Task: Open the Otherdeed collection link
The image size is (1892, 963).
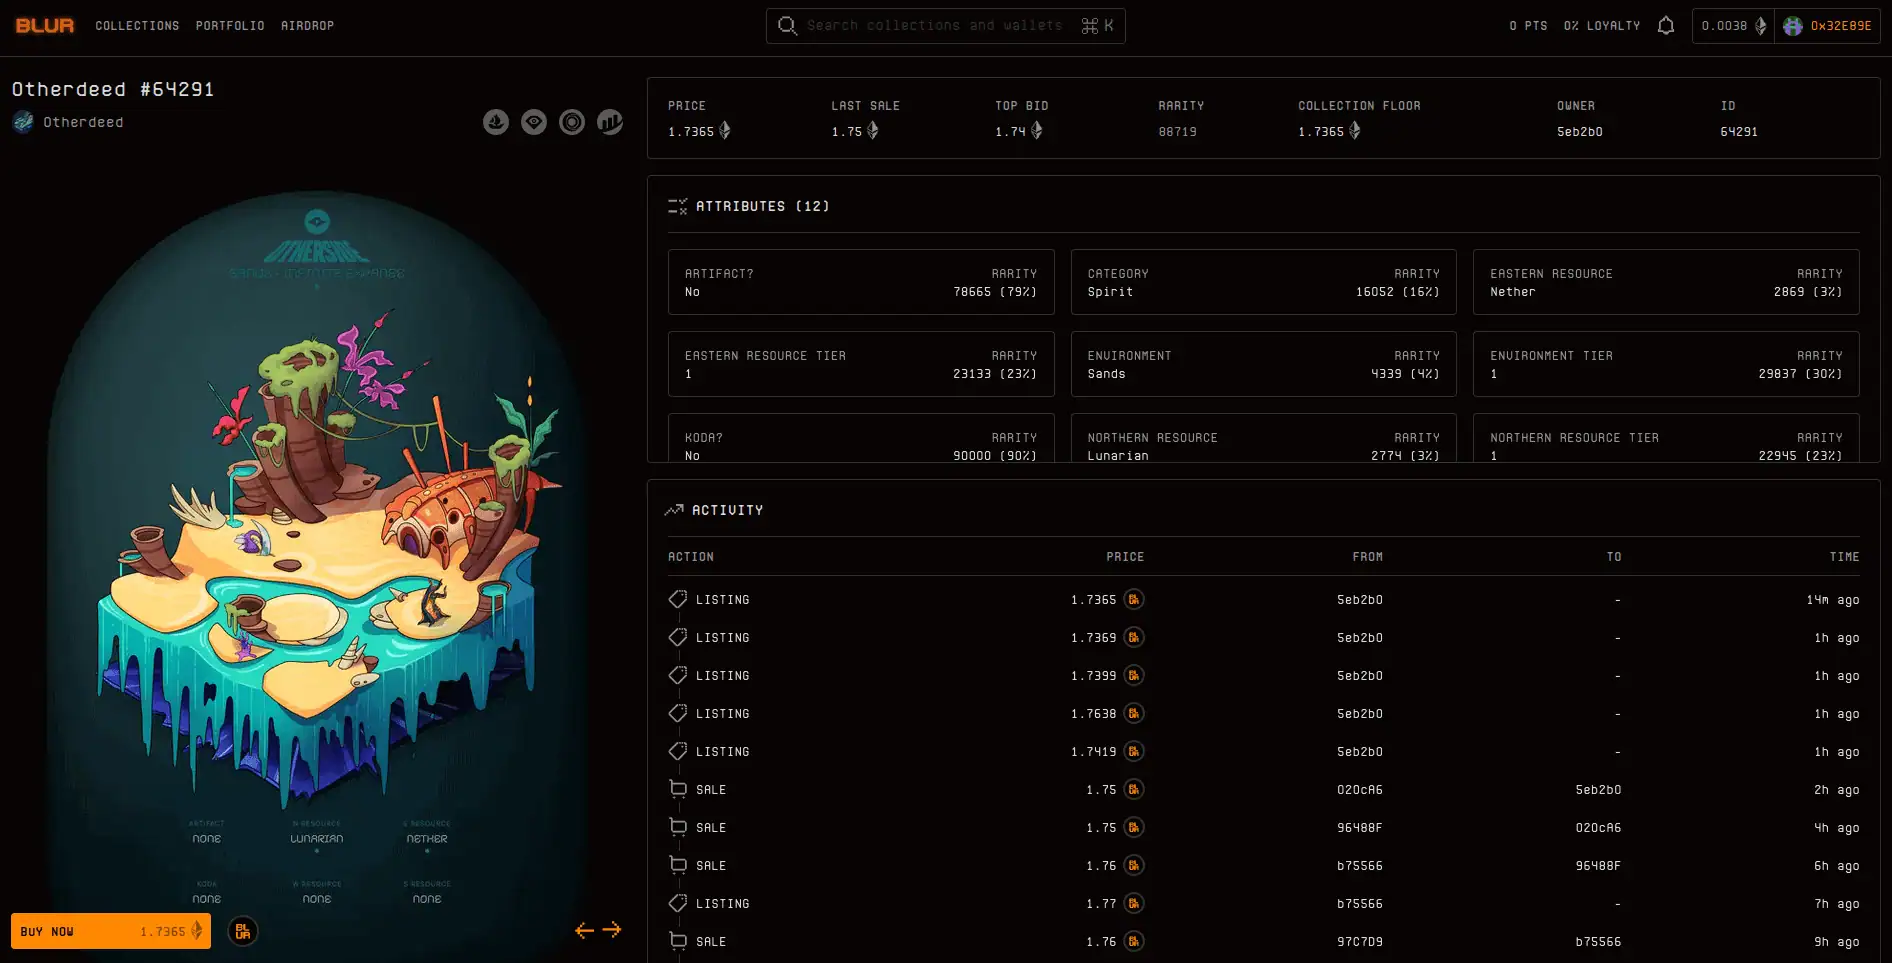Action: coord(83,122)
